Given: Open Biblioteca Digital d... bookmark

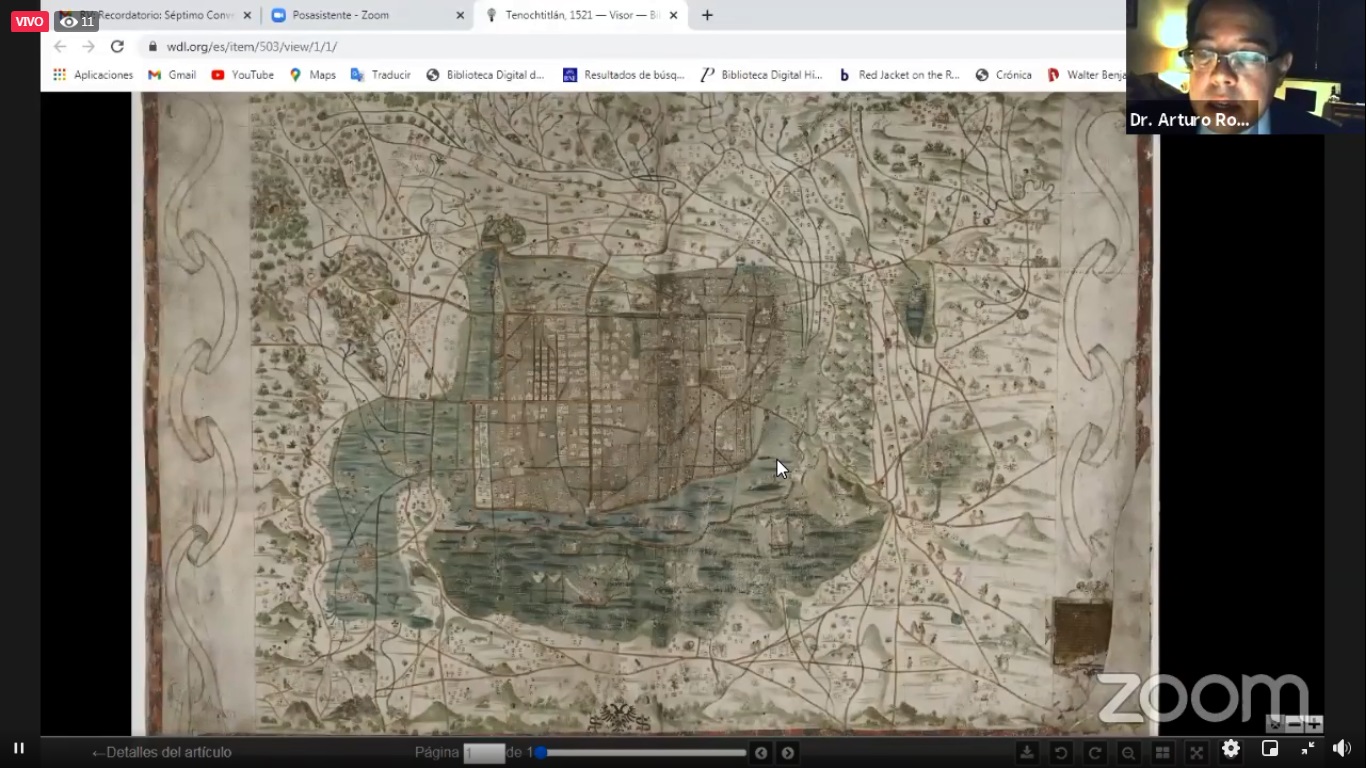Looking at the screenshot, I should coord(485,75).
